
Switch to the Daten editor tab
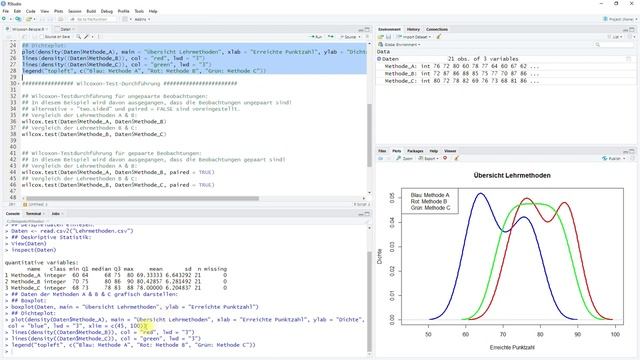pyautogui.click(x=66, y=29)
